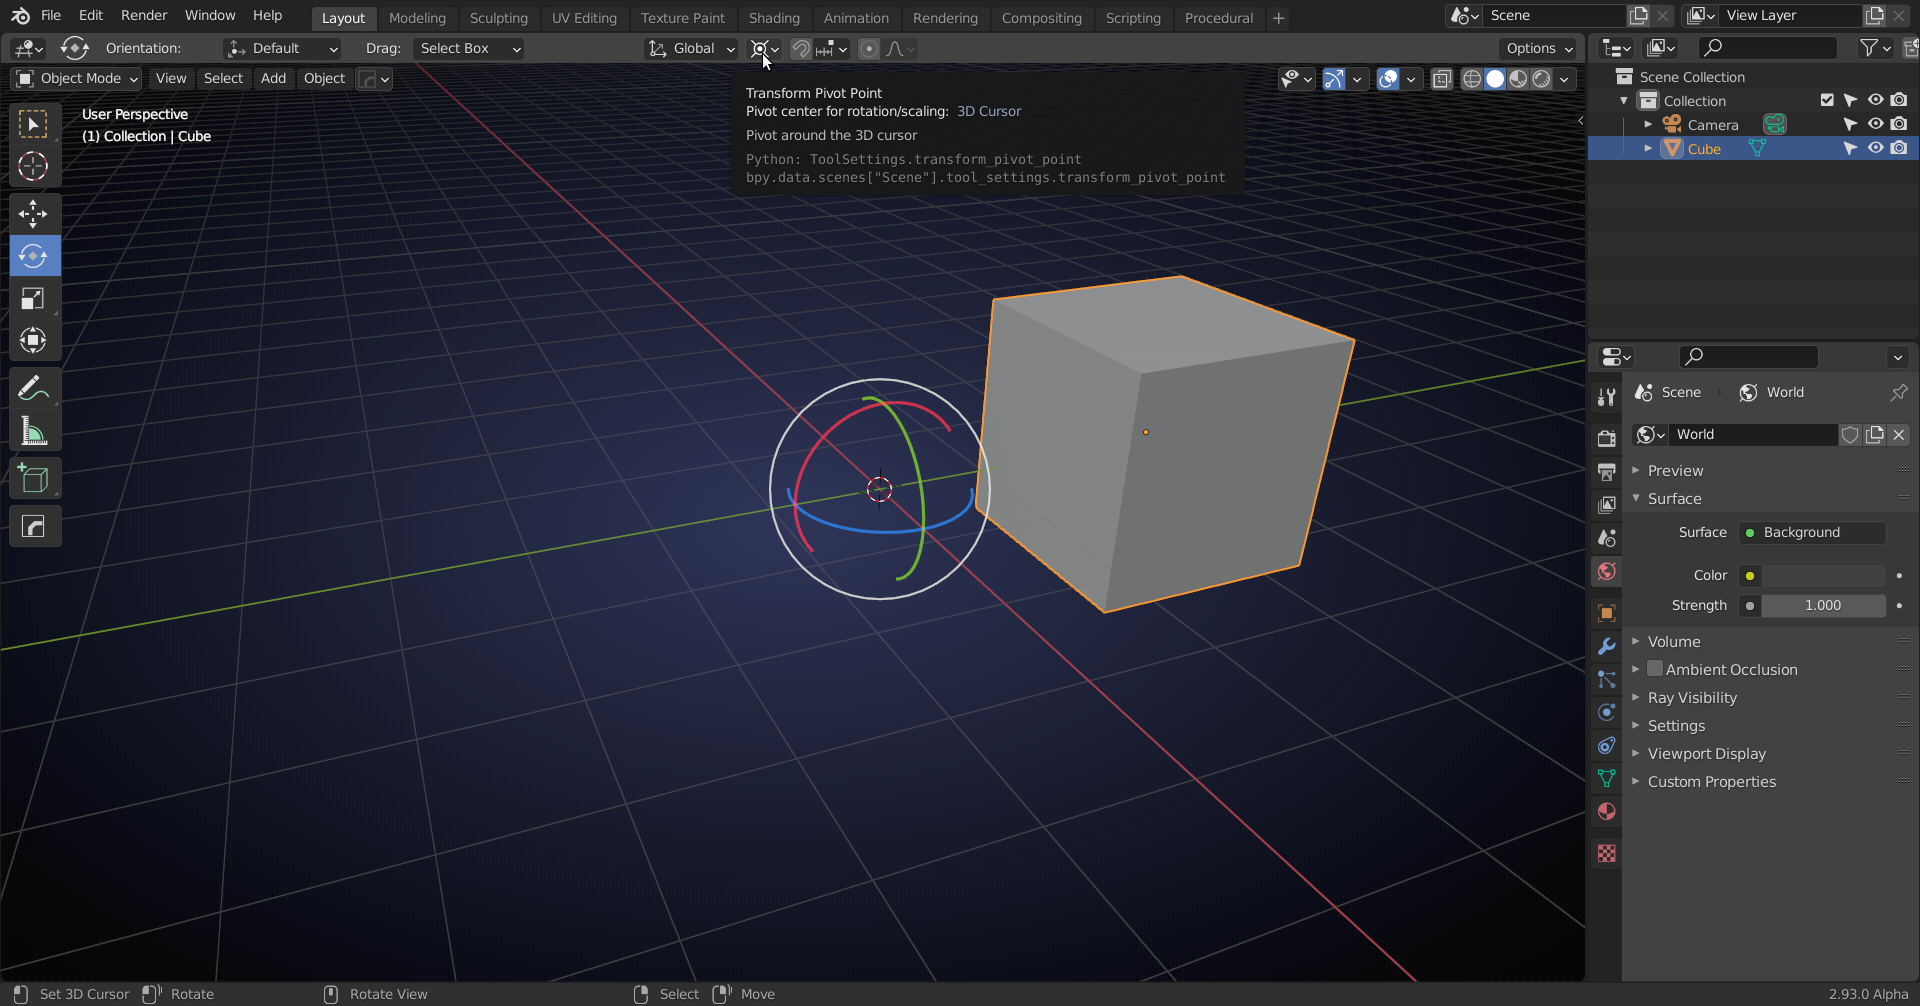Open the viewport Add menu
Image resolution: width=1920 pixels, height=1006 pixels.
coord(273,78)
